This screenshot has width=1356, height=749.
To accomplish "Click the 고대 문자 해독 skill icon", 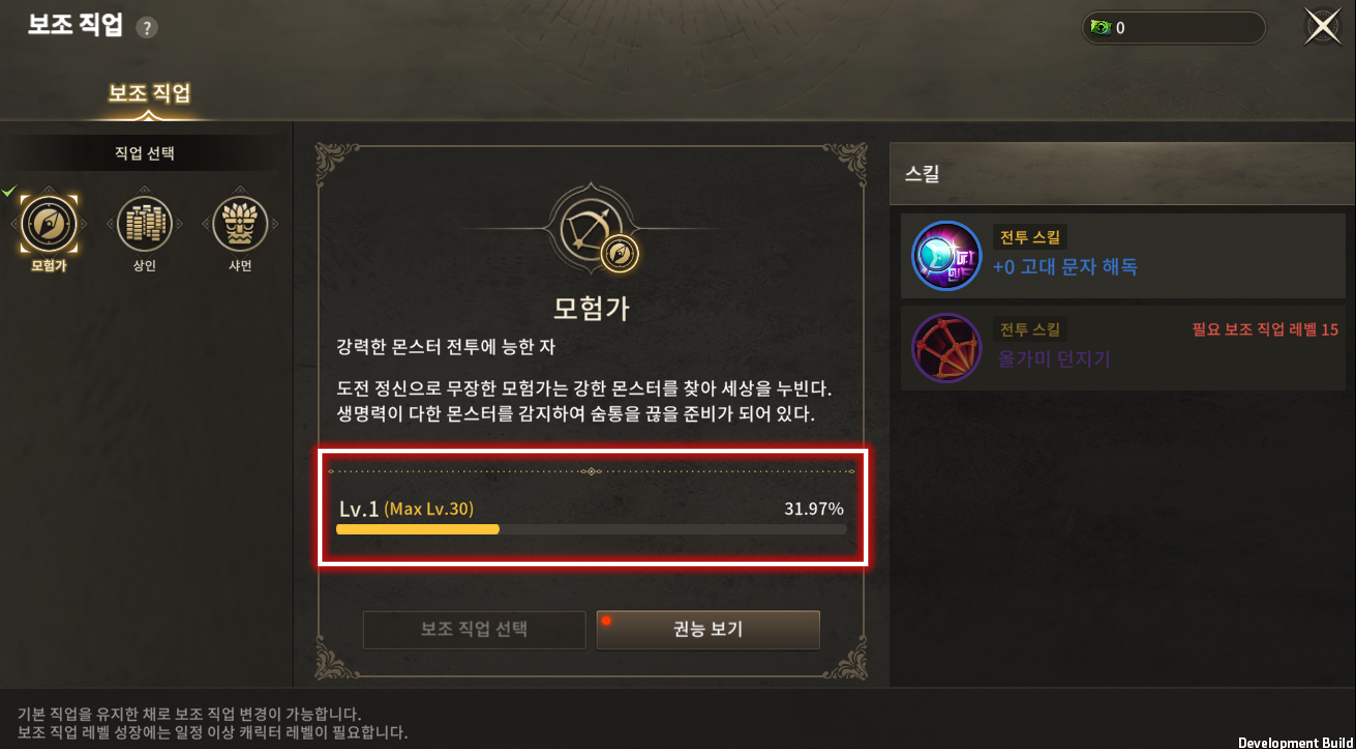I will (x=946, y=256).
